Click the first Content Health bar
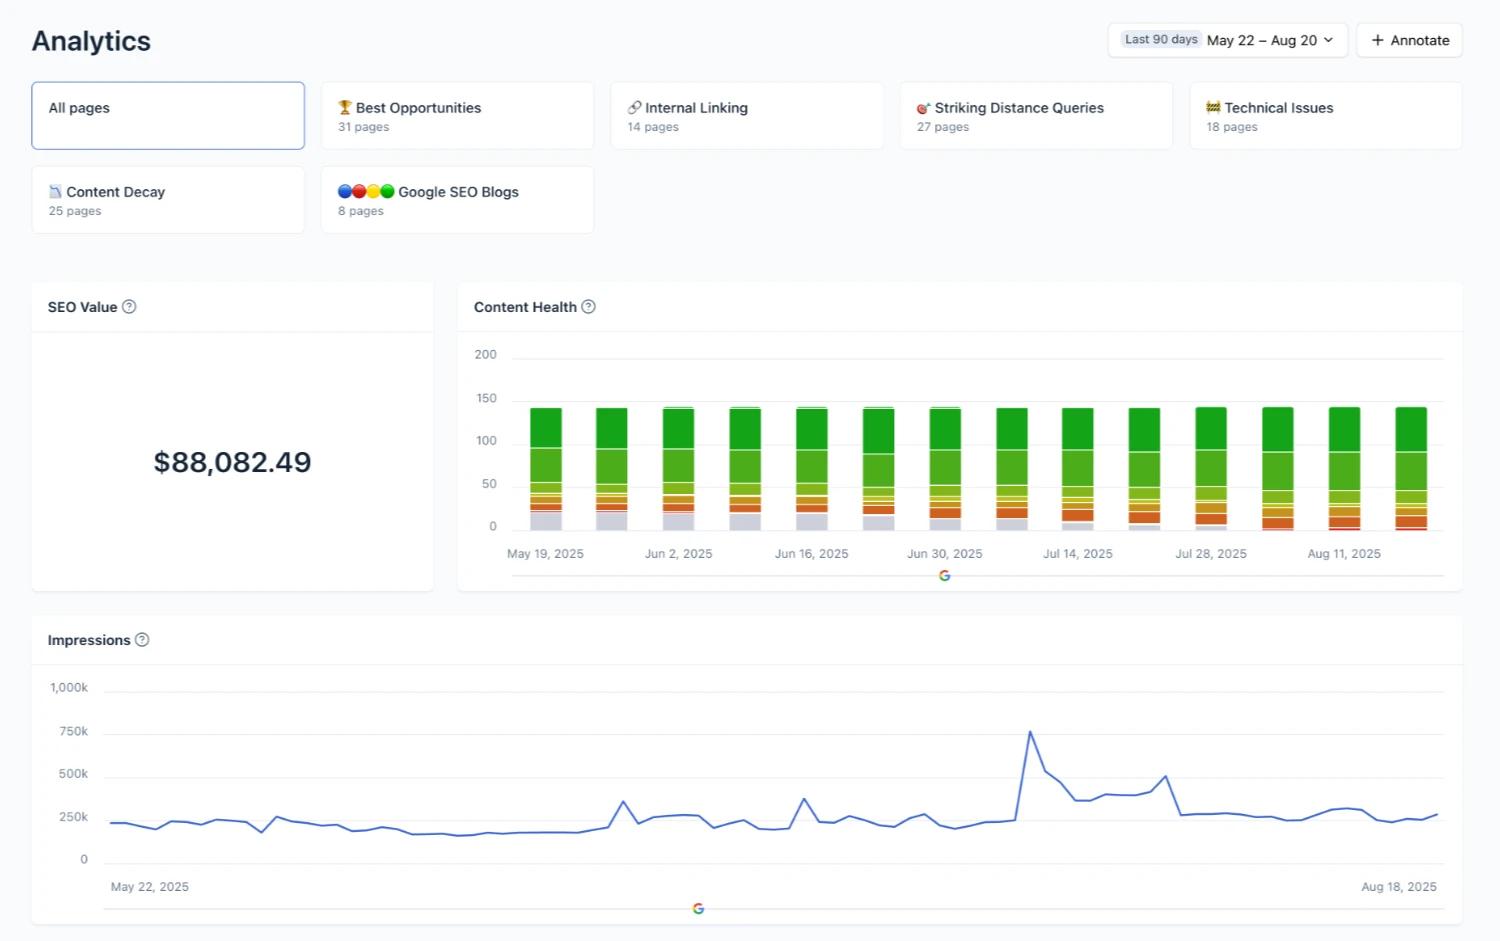The height and width of the screenshot is (941, 1500). (545, 468)
